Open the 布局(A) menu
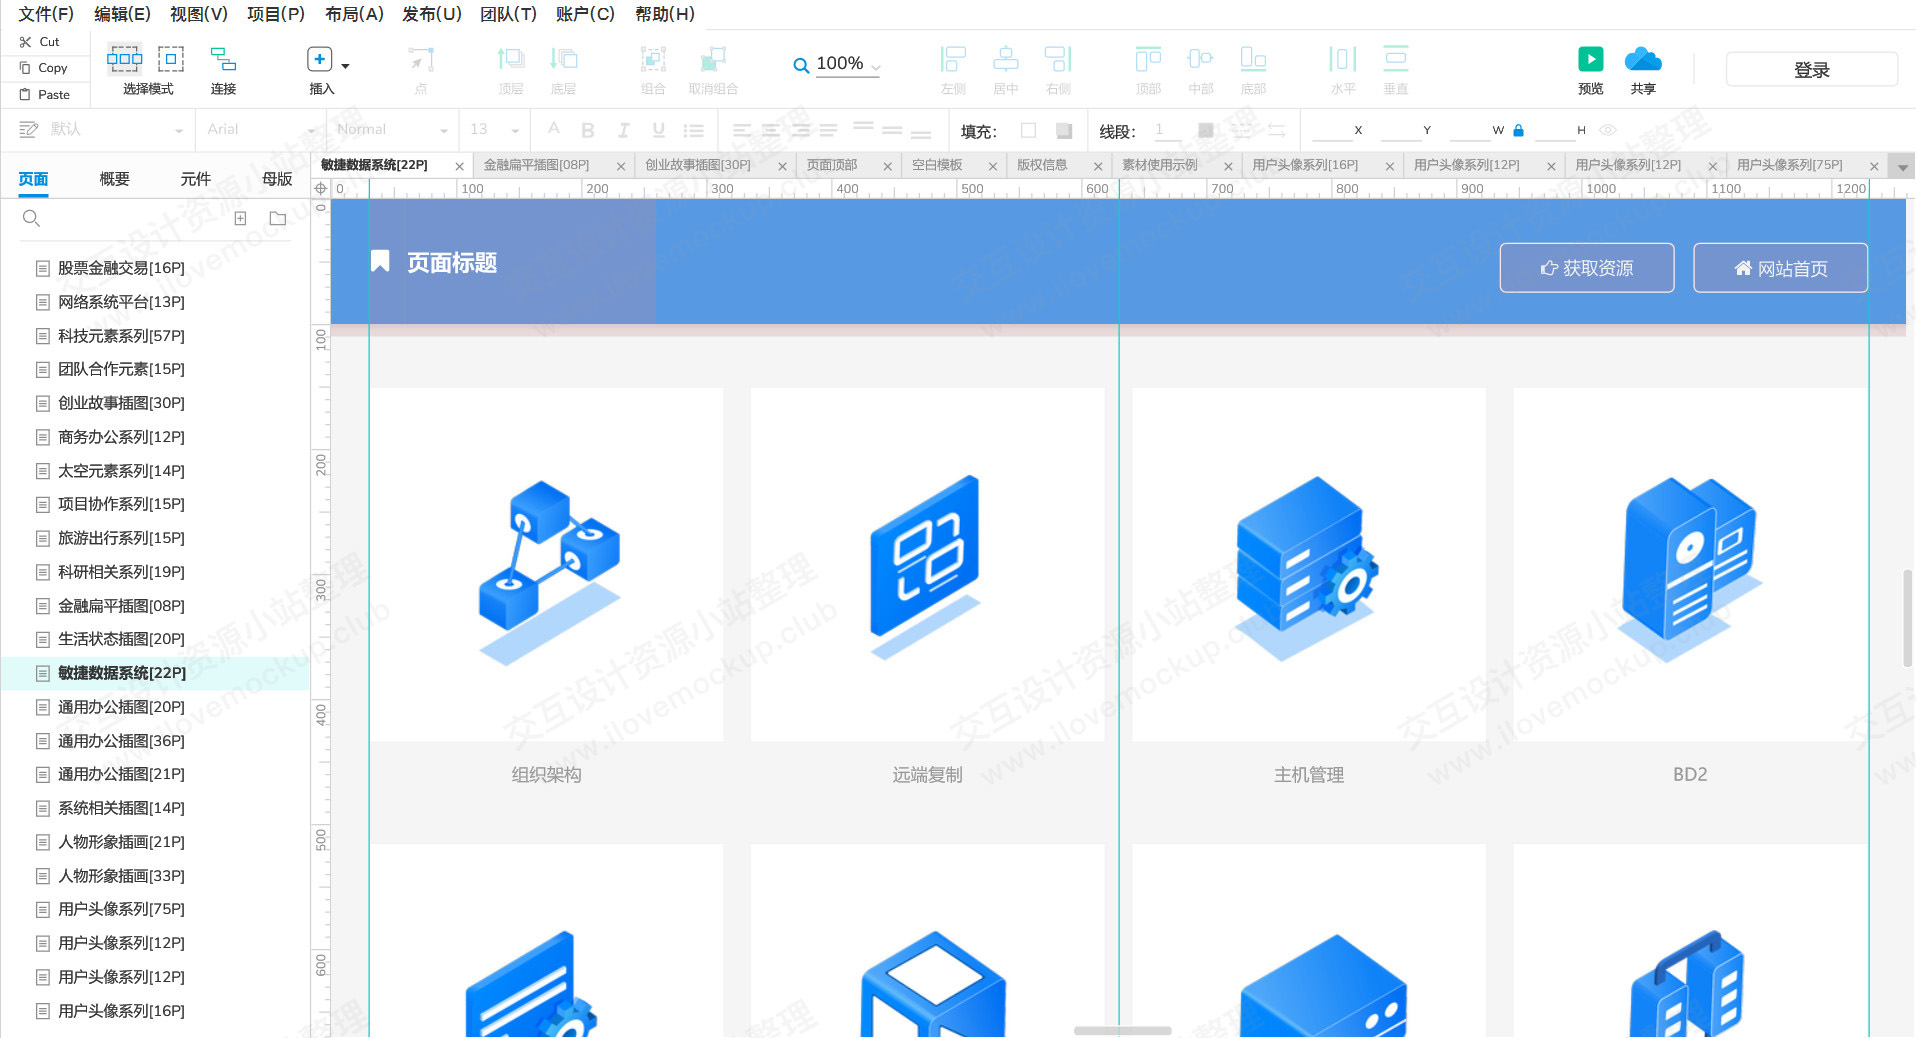 (x=354, y=14)
